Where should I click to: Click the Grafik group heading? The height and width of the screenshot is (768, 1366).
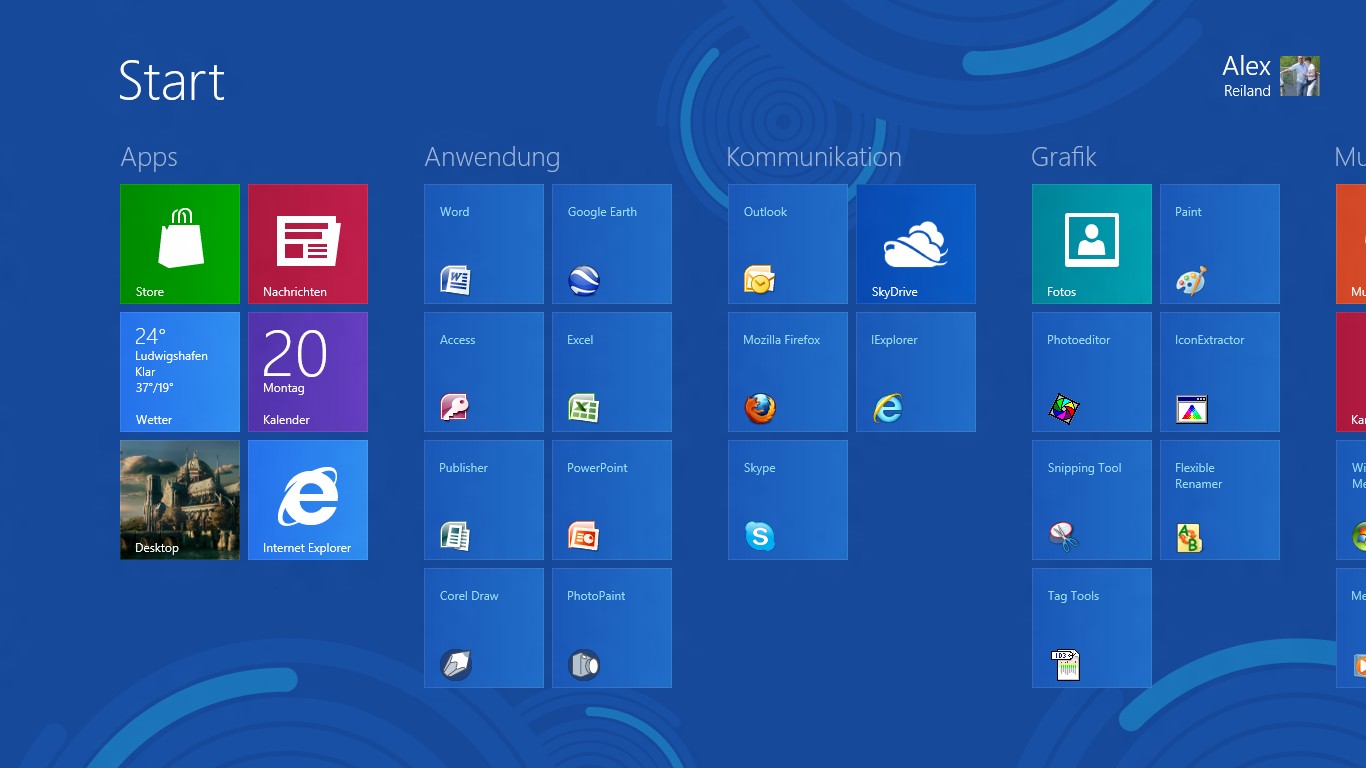coord(1064,157)
